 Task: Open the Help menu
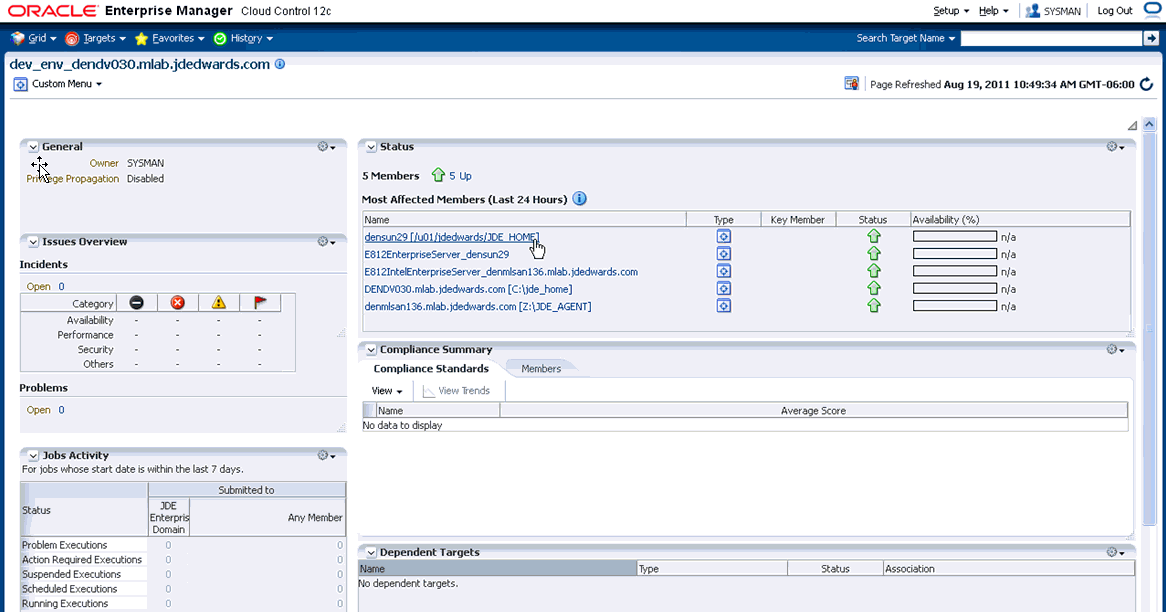pyautogui.click(x=993, y=10)
